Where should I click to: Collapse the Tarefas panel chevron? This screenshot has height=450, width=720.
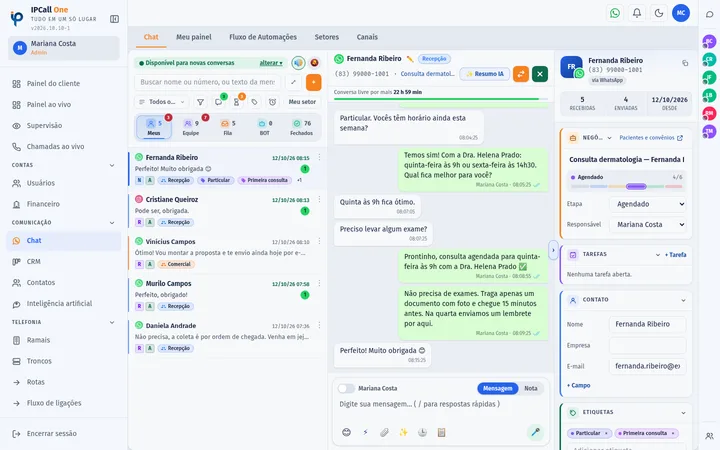point(658,254)
